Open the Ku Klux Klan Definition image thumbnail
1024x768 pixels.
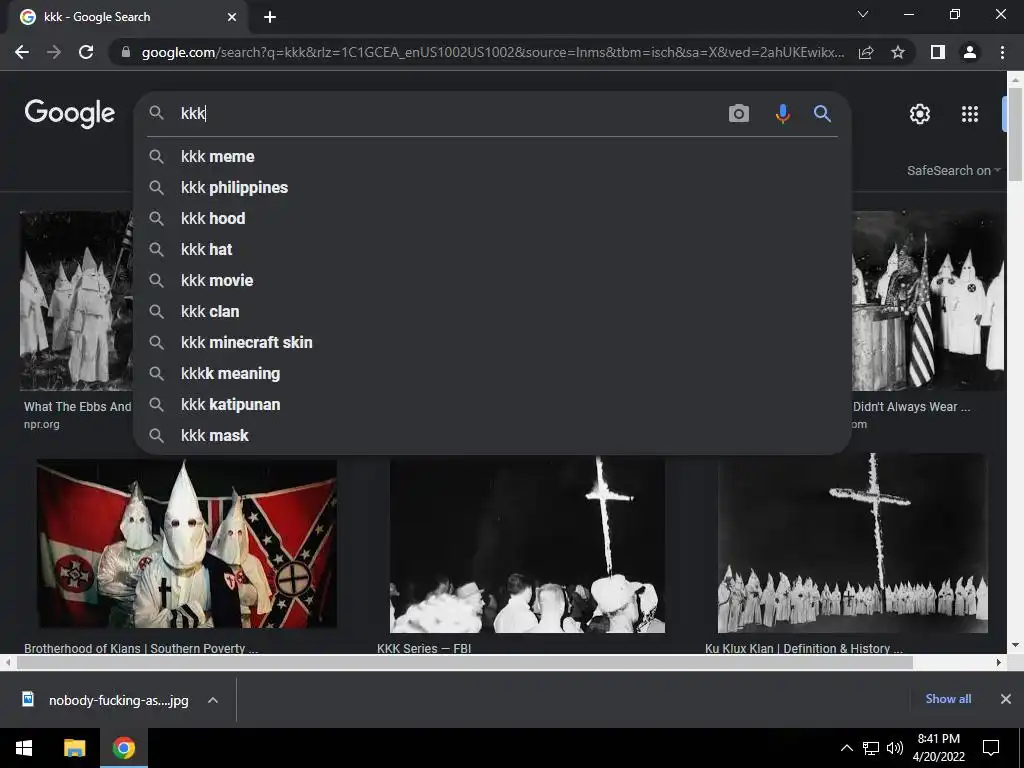click(x=852, y=544)
